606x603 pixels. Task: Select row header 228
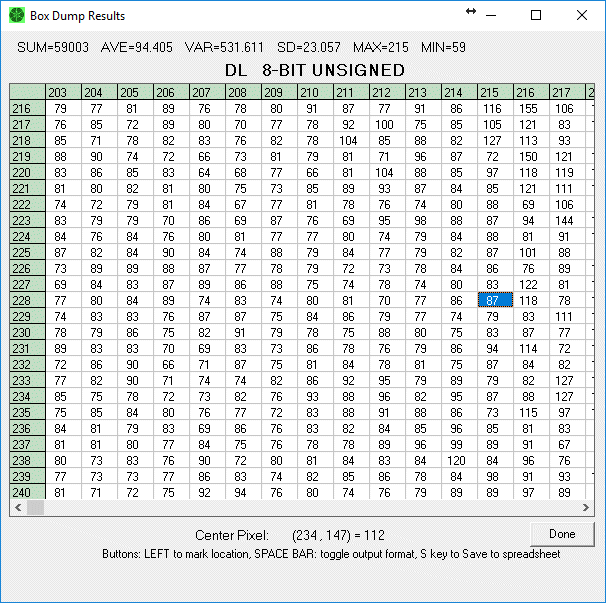[x=22, y=300]
